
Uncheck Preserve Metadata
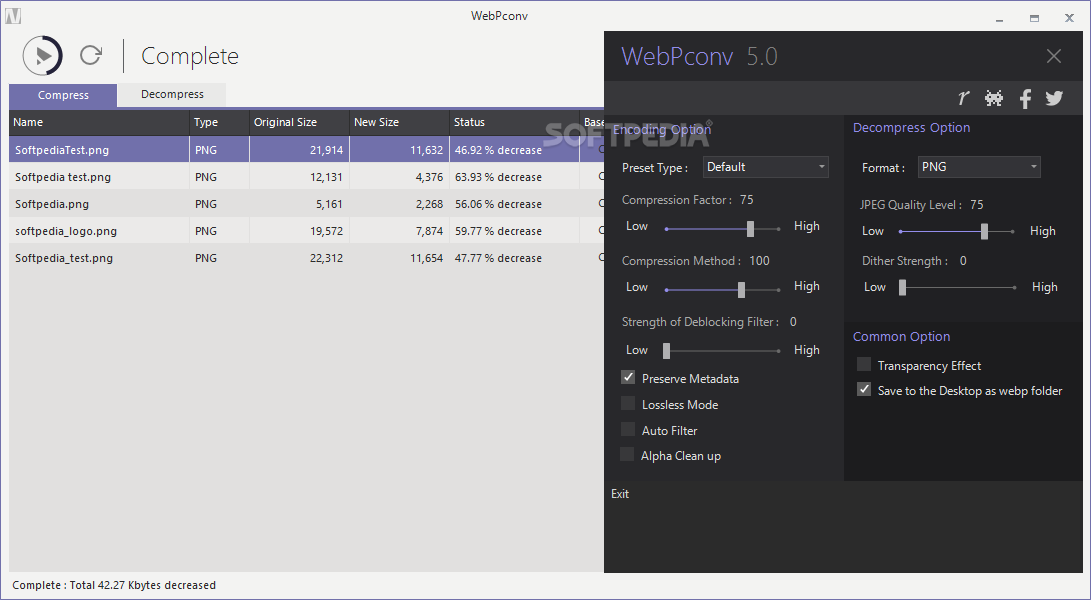coord(628,377)
